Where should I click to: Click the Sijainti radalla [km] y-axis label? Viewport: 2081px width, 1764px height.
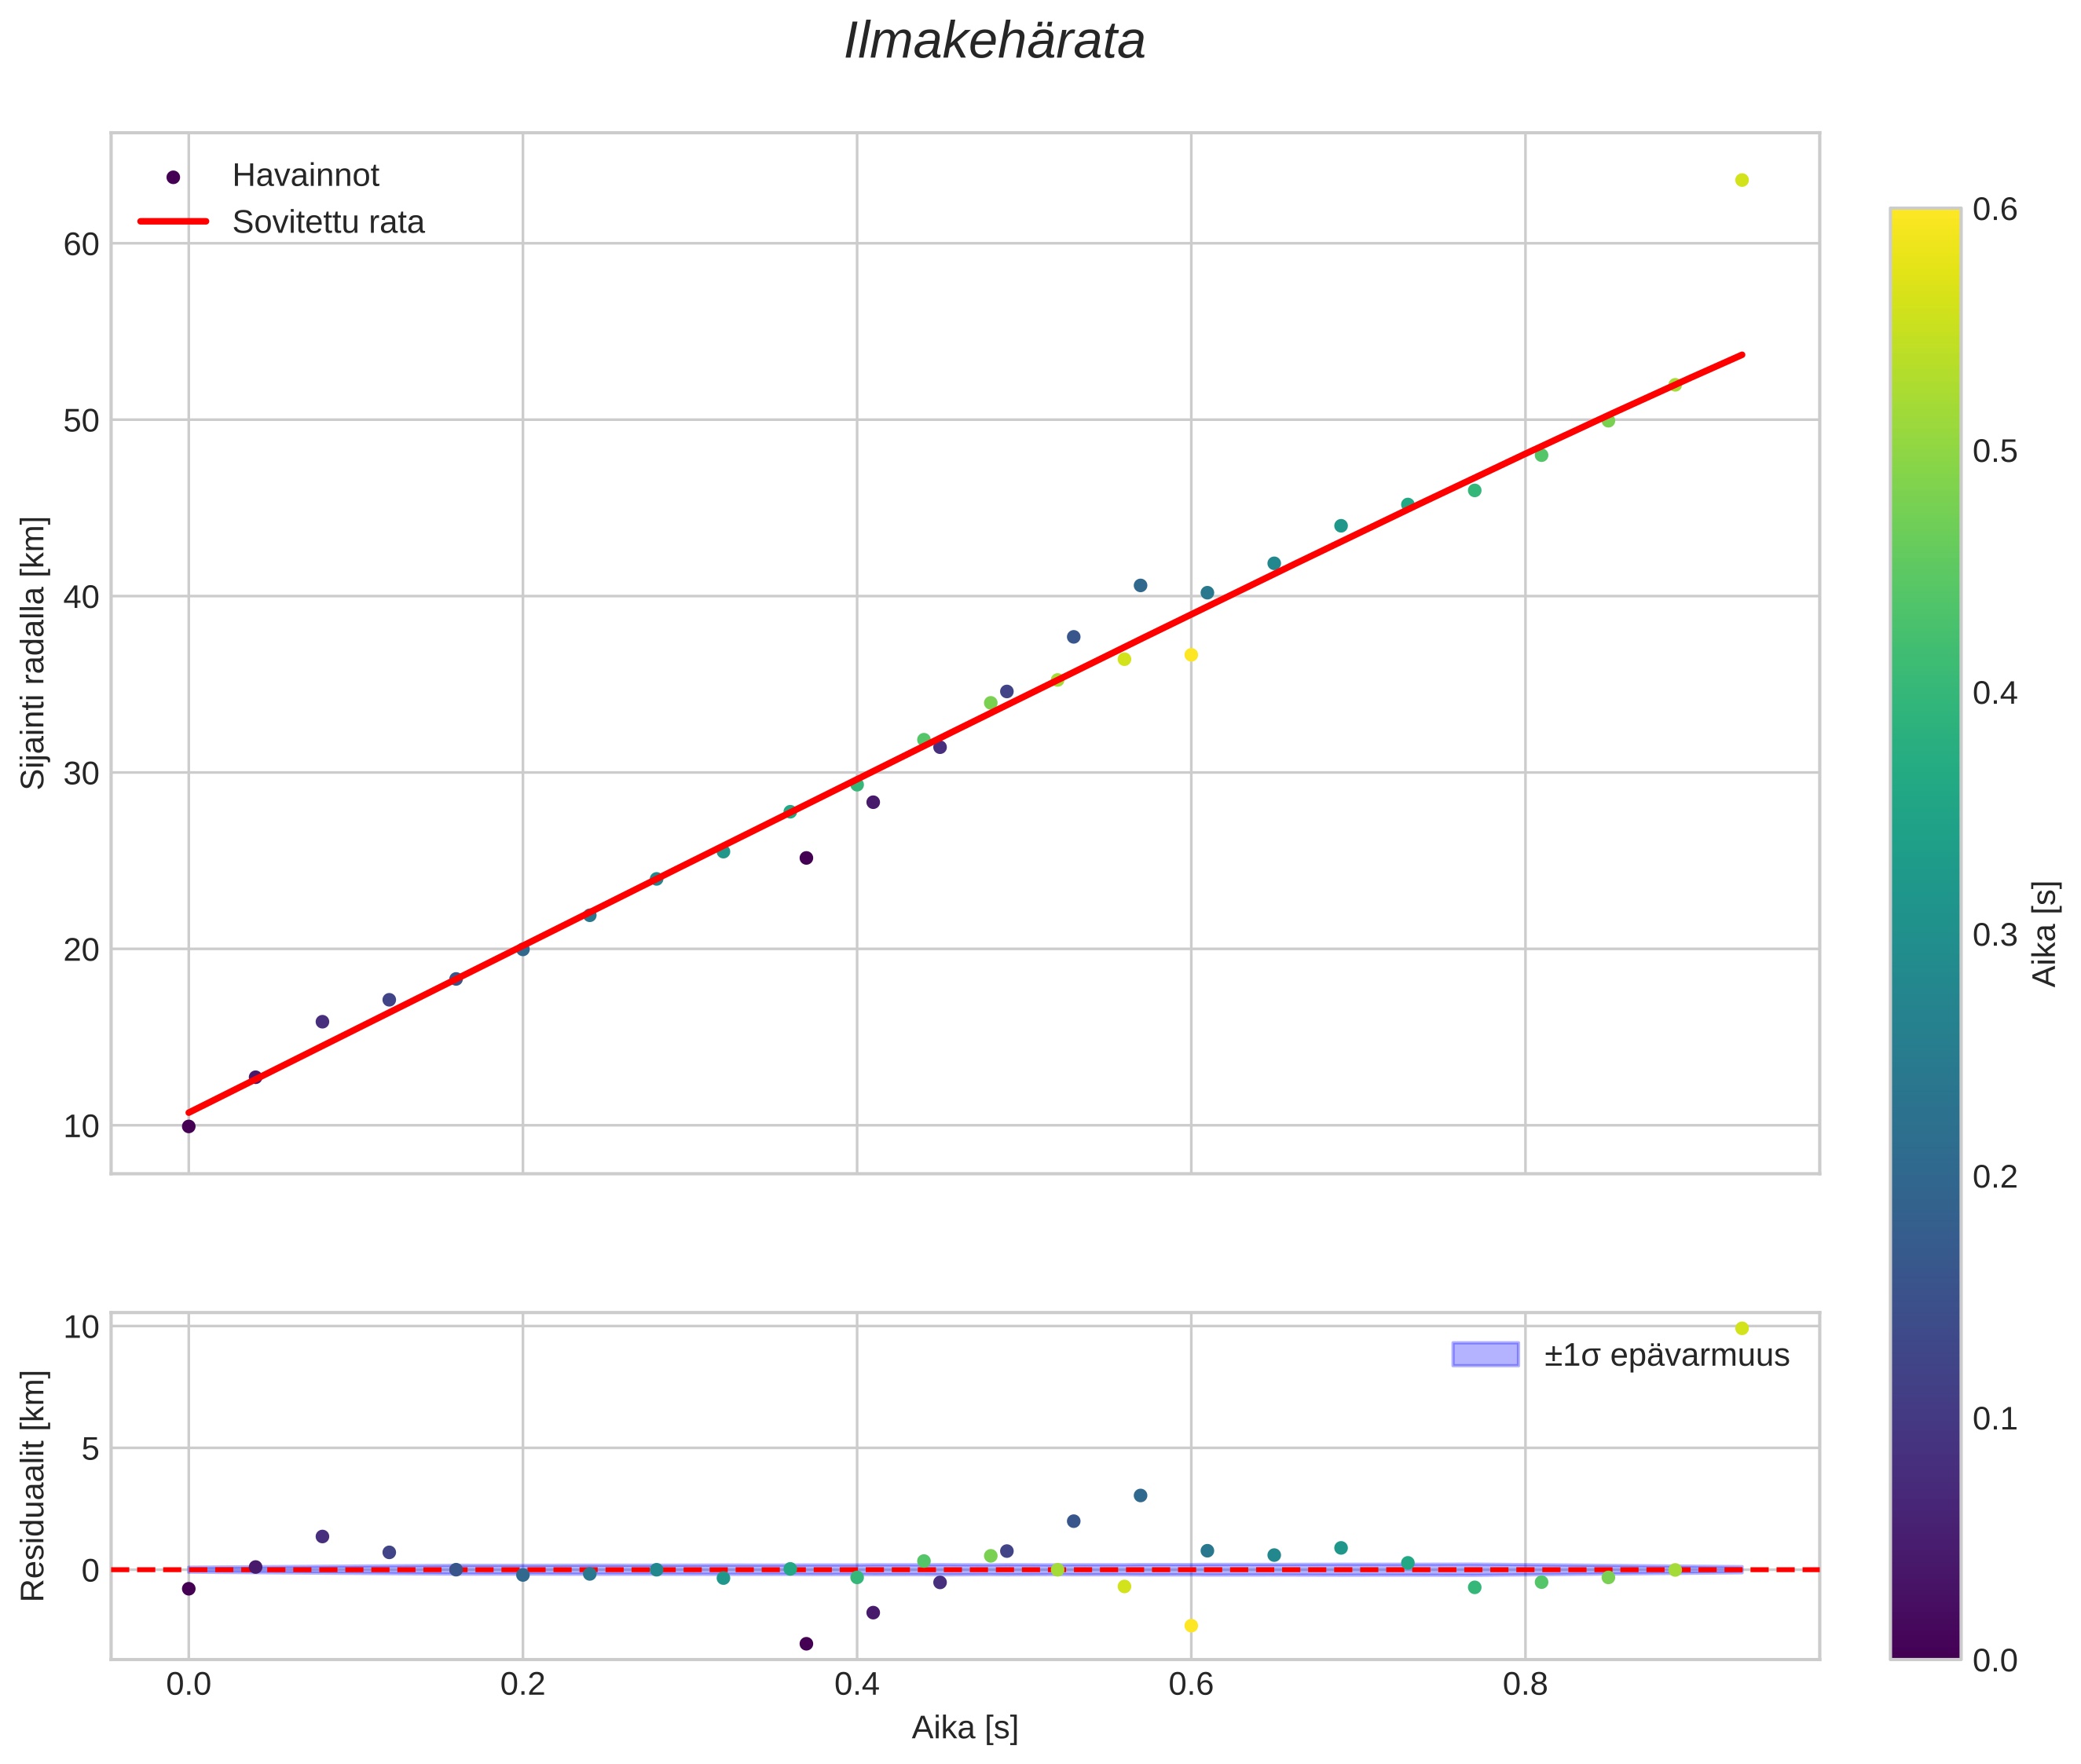tap(33, 653)
